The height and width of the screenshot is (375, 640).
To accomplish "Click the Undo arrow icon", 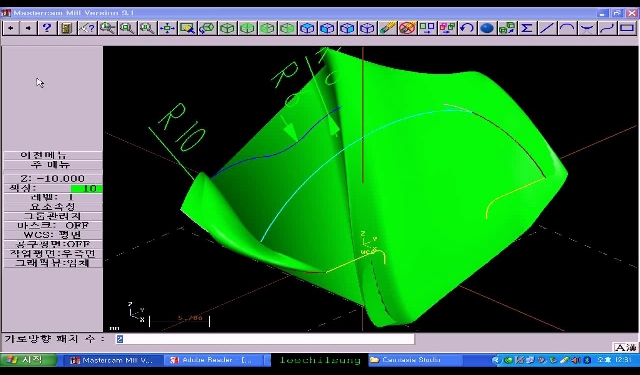I will pos(467,28).
